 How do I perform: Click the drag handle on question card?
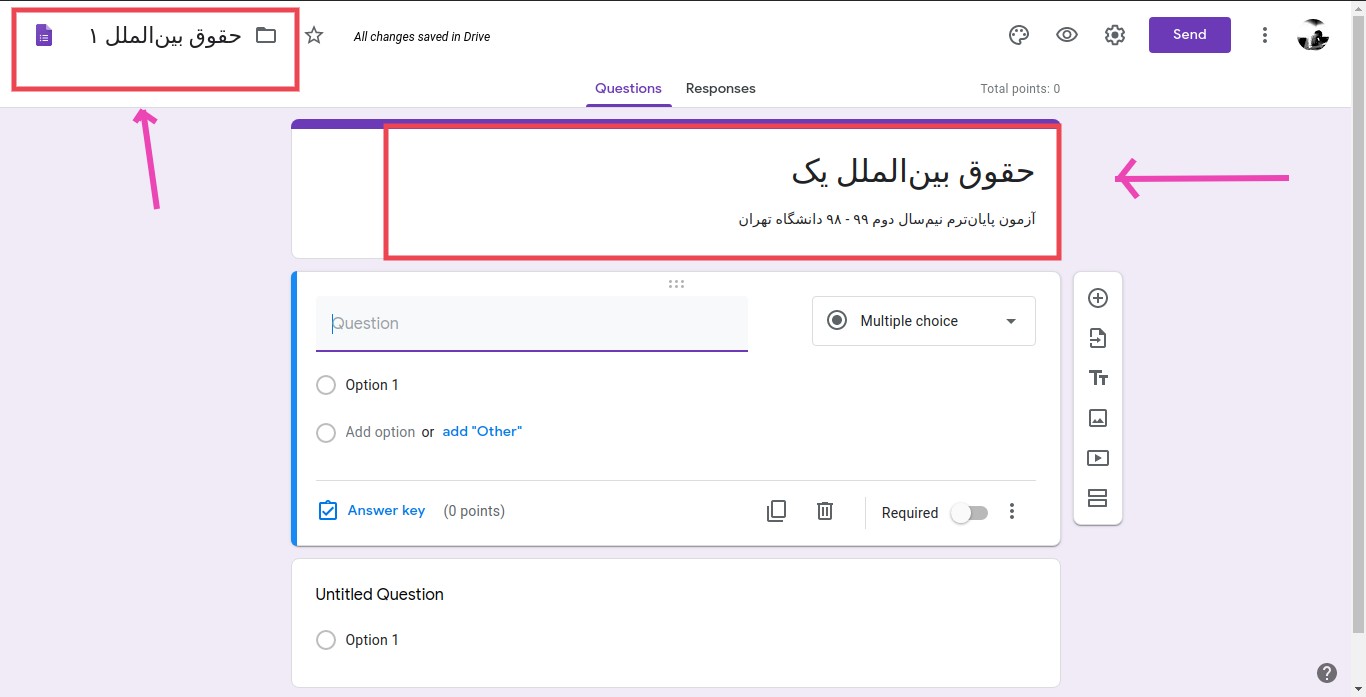676,284
